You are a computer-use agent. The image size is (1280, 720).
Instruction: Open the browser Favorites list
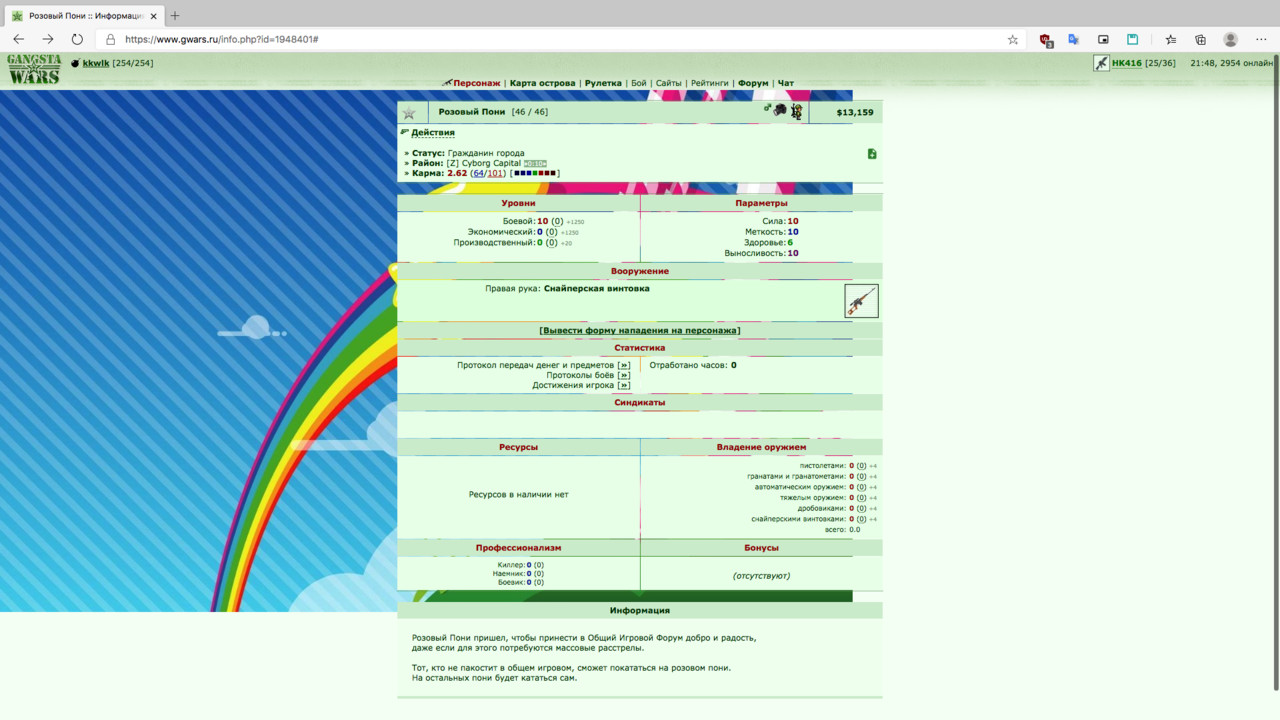[x=1171, y=39]
